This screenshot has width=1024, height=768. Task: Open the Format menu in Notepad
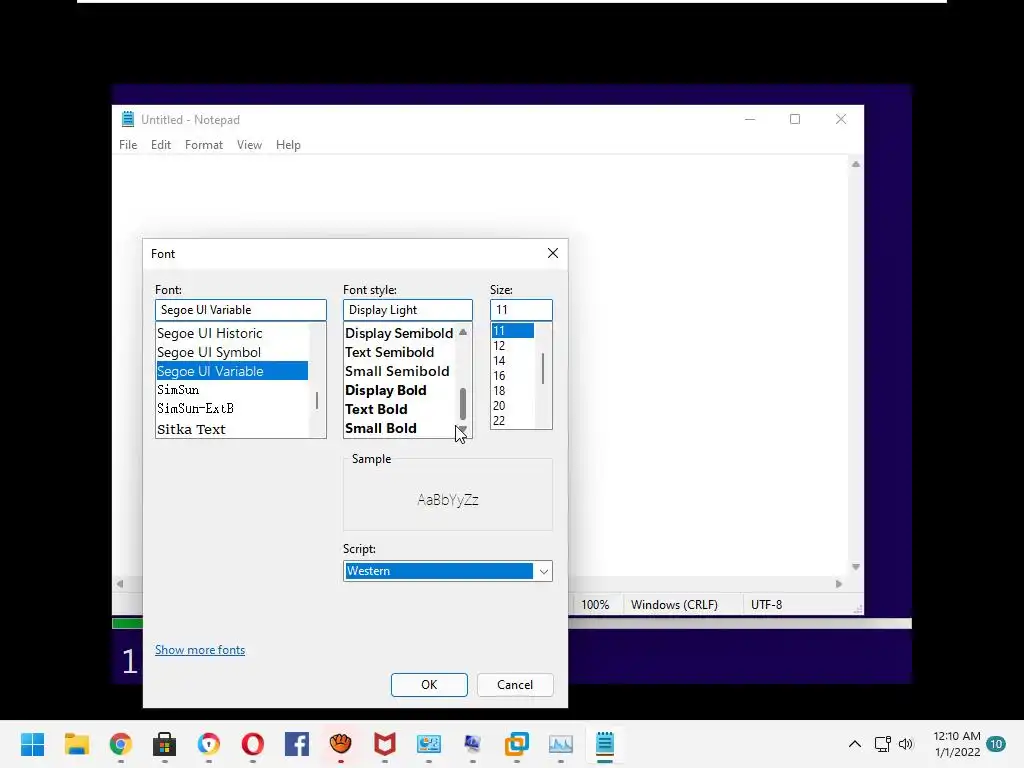pyautogui.click(x=204, y=145)
